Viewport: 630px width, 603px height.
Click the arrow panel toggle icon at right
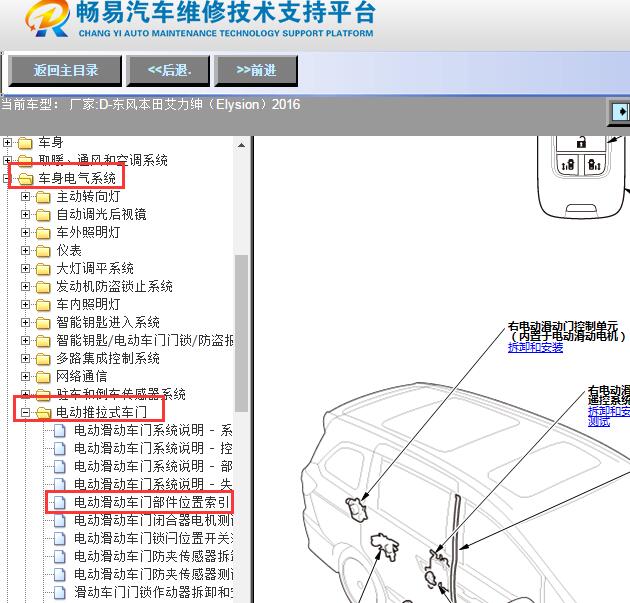[621, 112]
